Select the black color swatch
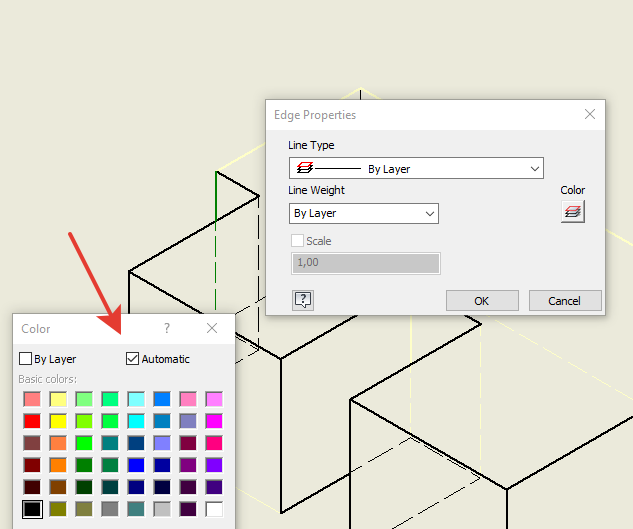Viewport: 633px width, 529px height. [32, 509]
